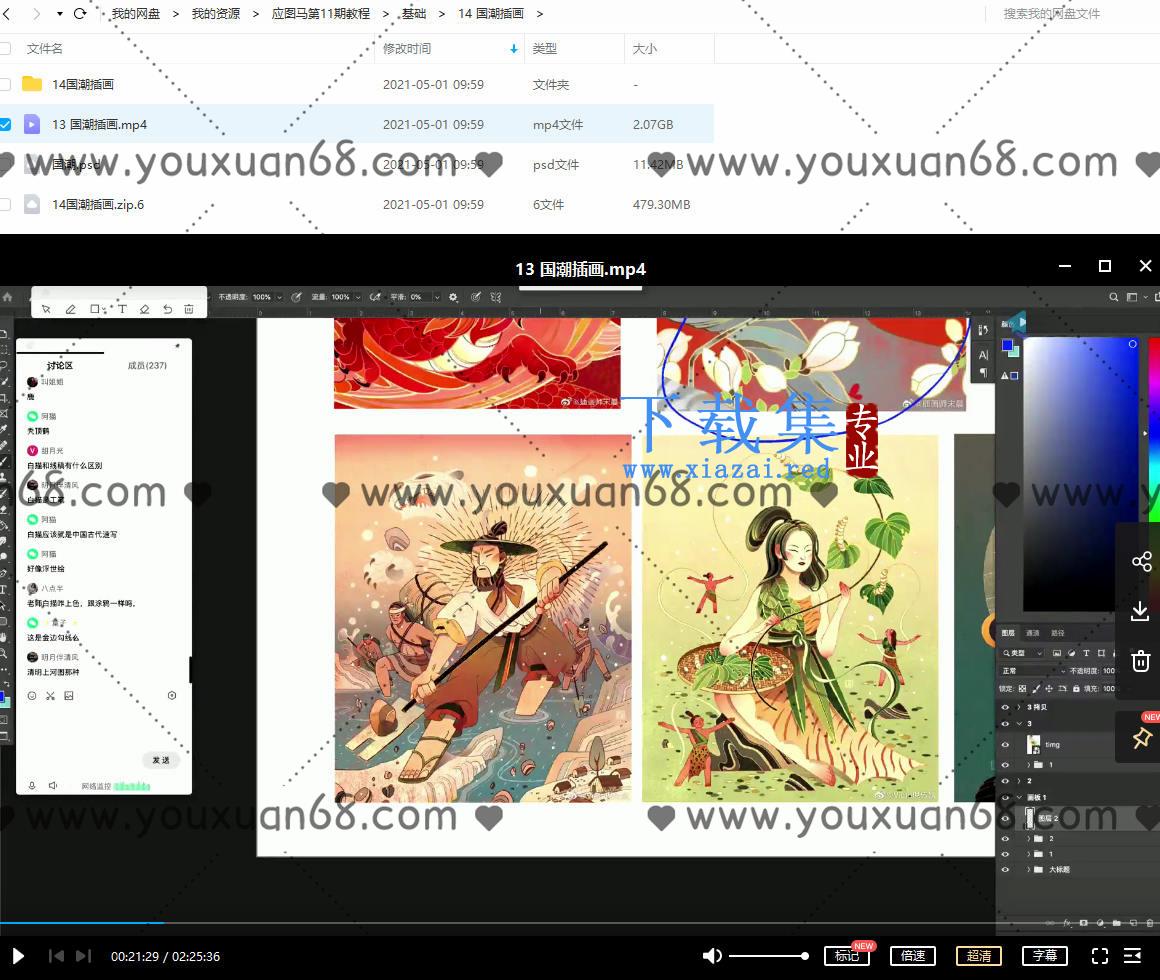
Task: Sort files by 大小 column header
Action: 644,49
